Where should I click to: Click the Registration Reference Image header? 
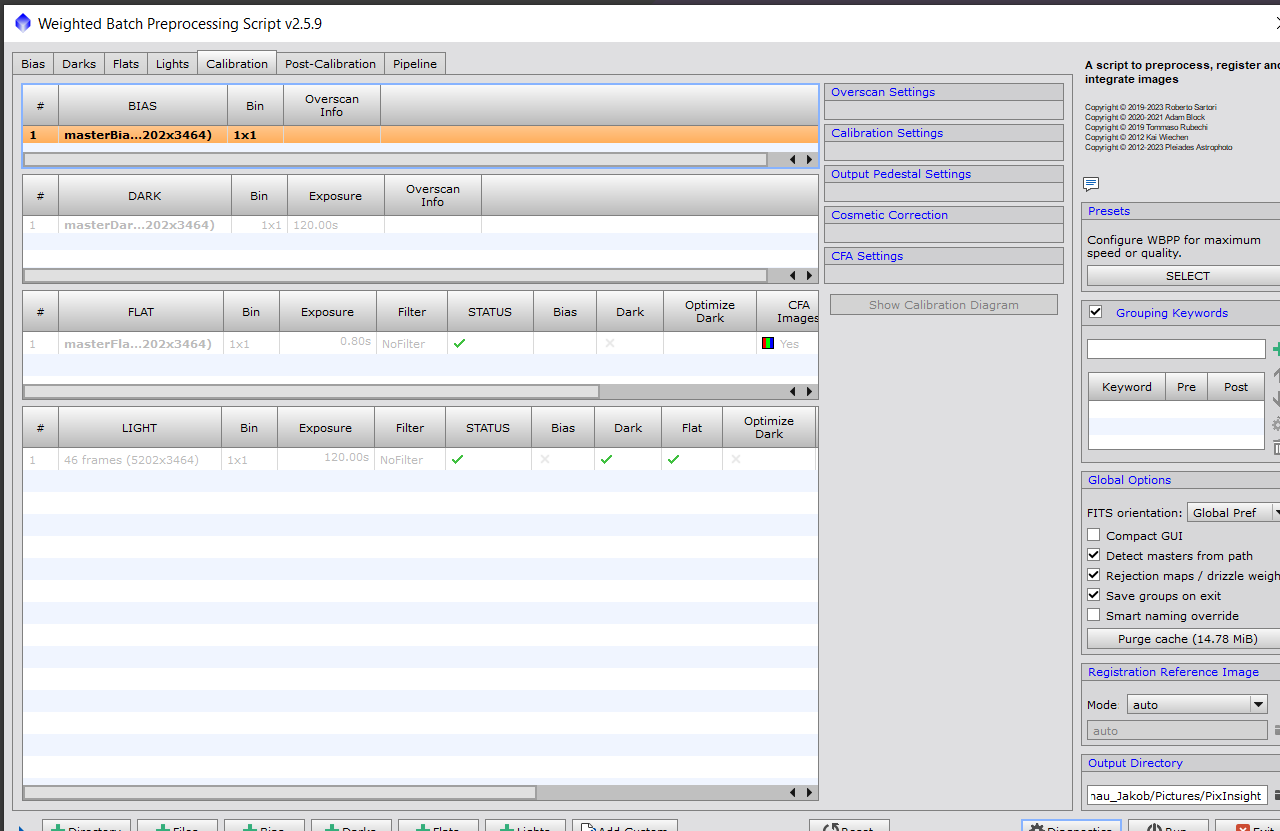click(x=1181, y=672)
